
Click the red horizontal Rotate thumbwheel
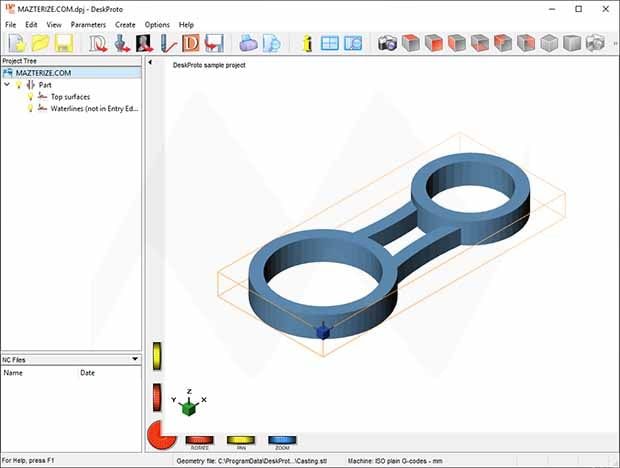[200, 440]
